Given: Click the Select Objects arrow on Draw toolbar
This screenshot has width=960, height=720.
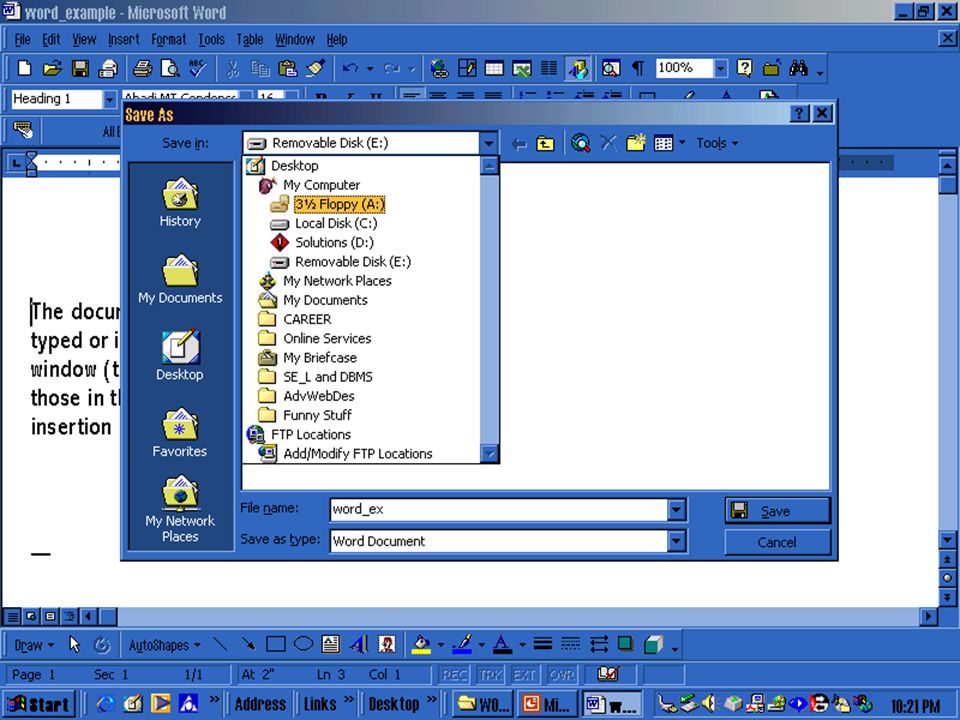Looking at the screenshot, I should coord(74,644).
